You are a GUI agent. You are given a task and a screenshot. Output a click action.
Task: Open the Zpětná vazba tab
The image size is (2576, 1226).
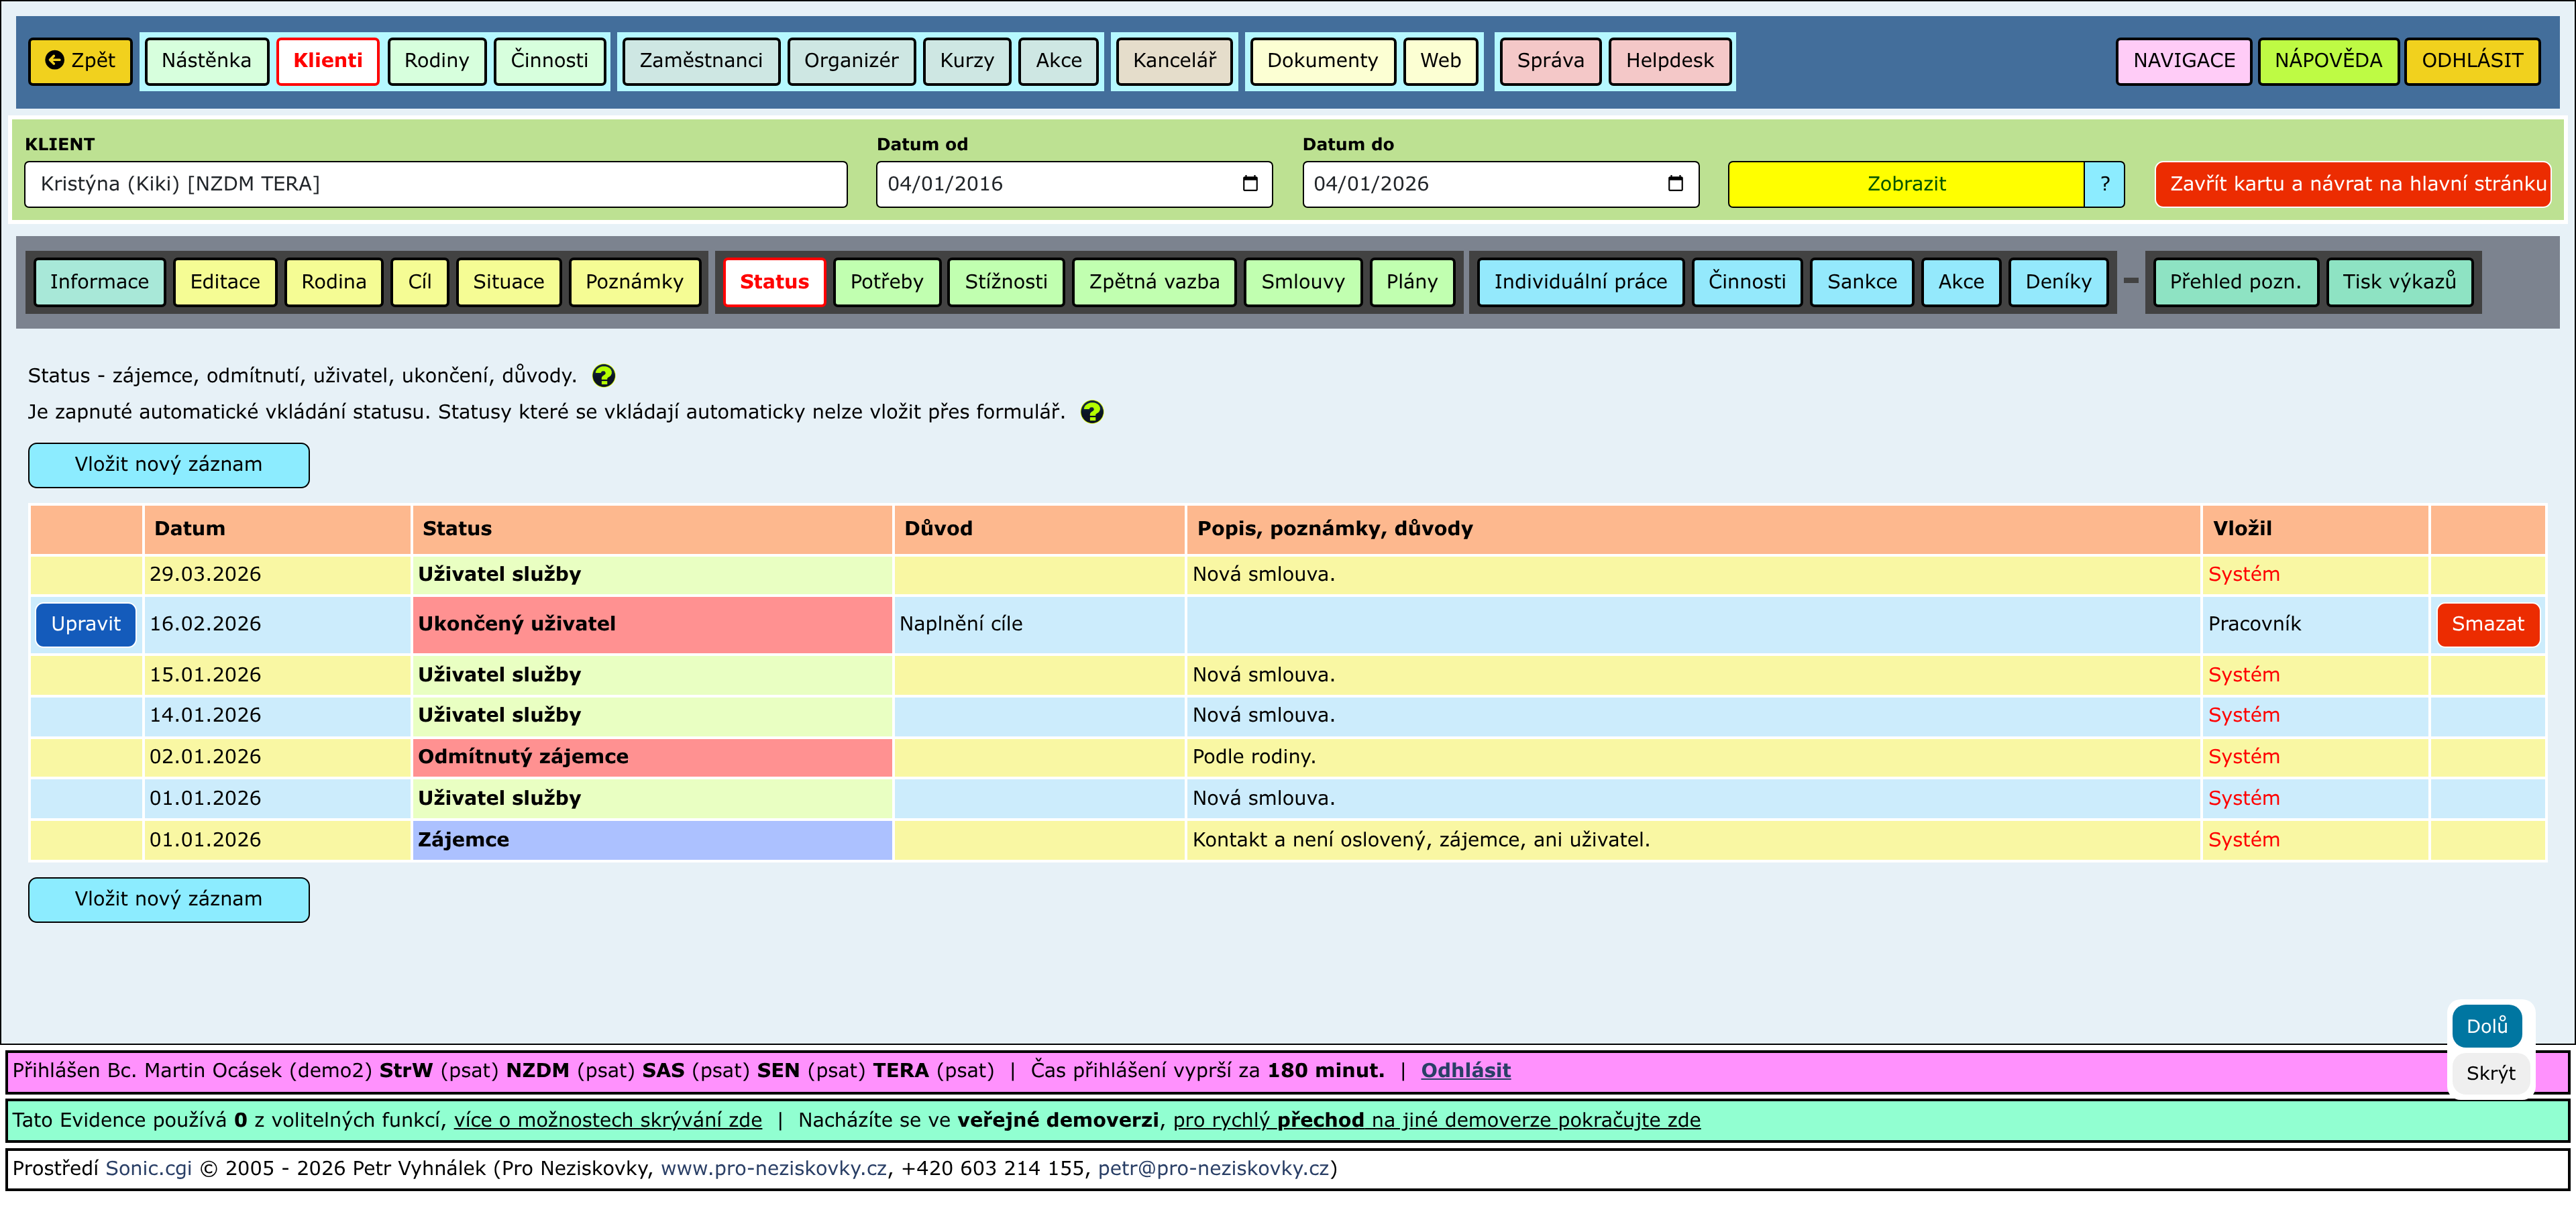click(x=1155, y=282)
